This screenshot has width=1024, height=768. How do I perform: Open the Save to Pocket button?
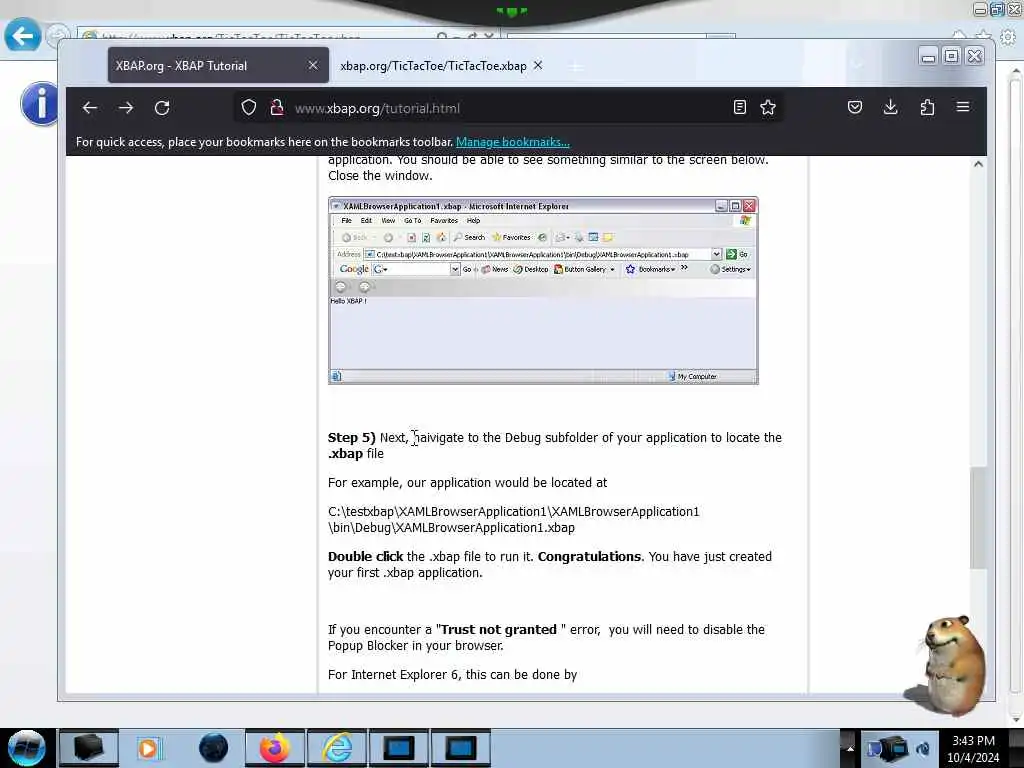[855, 107]
